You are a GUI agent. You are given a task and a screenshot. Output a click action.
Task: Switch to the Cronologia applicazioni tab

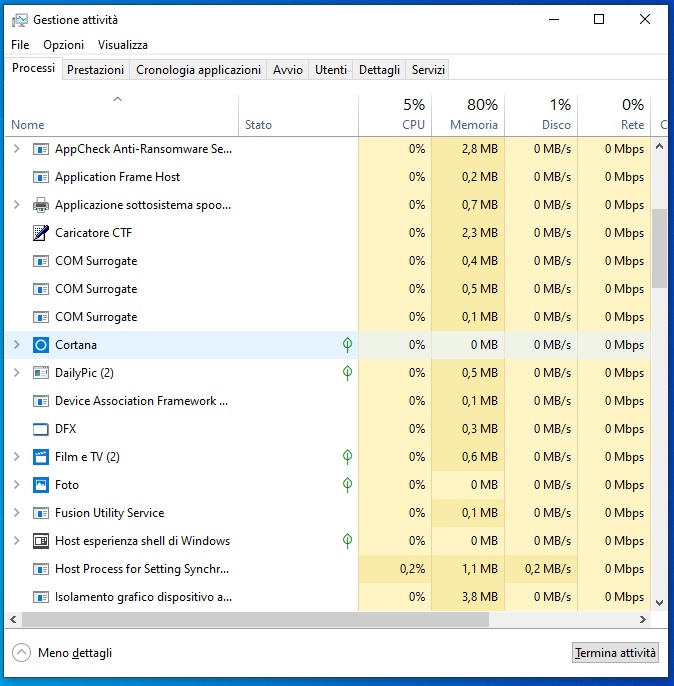(198, 70)
